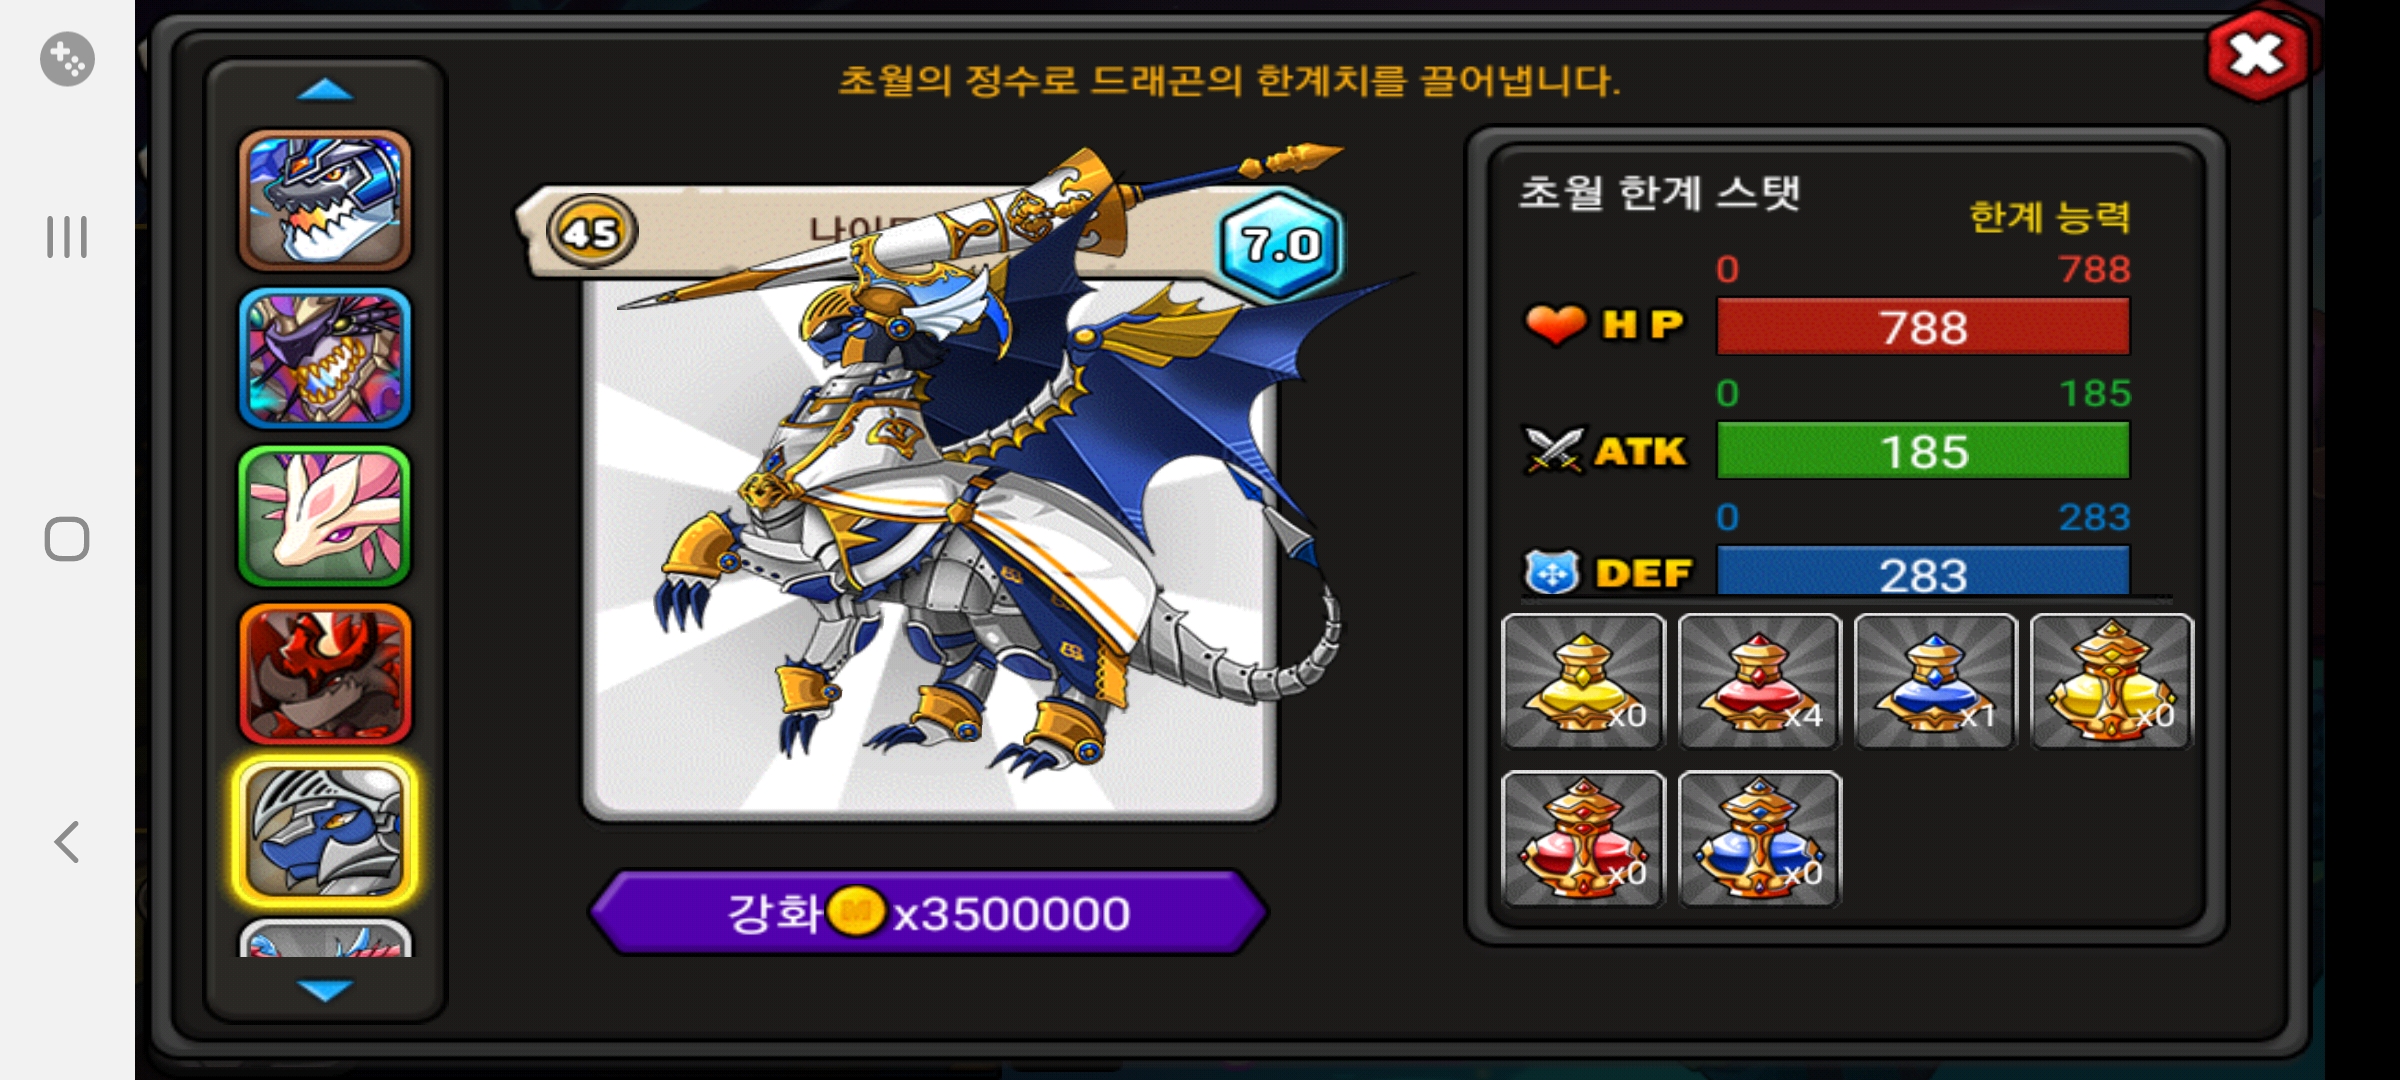2400x1080 pixels.
Task: Tap the game launcher controller icon
Action: point(67,59)
